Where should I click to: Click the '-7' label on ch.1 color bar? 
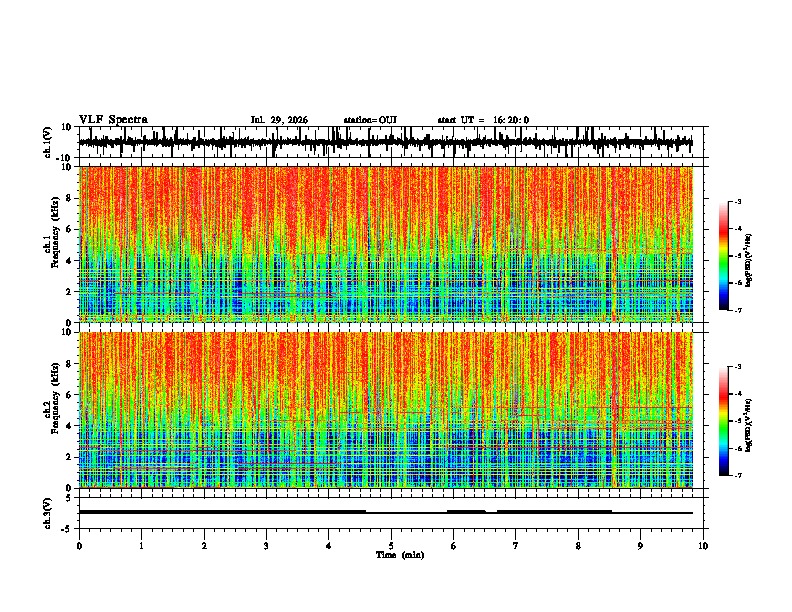point(738,310)
